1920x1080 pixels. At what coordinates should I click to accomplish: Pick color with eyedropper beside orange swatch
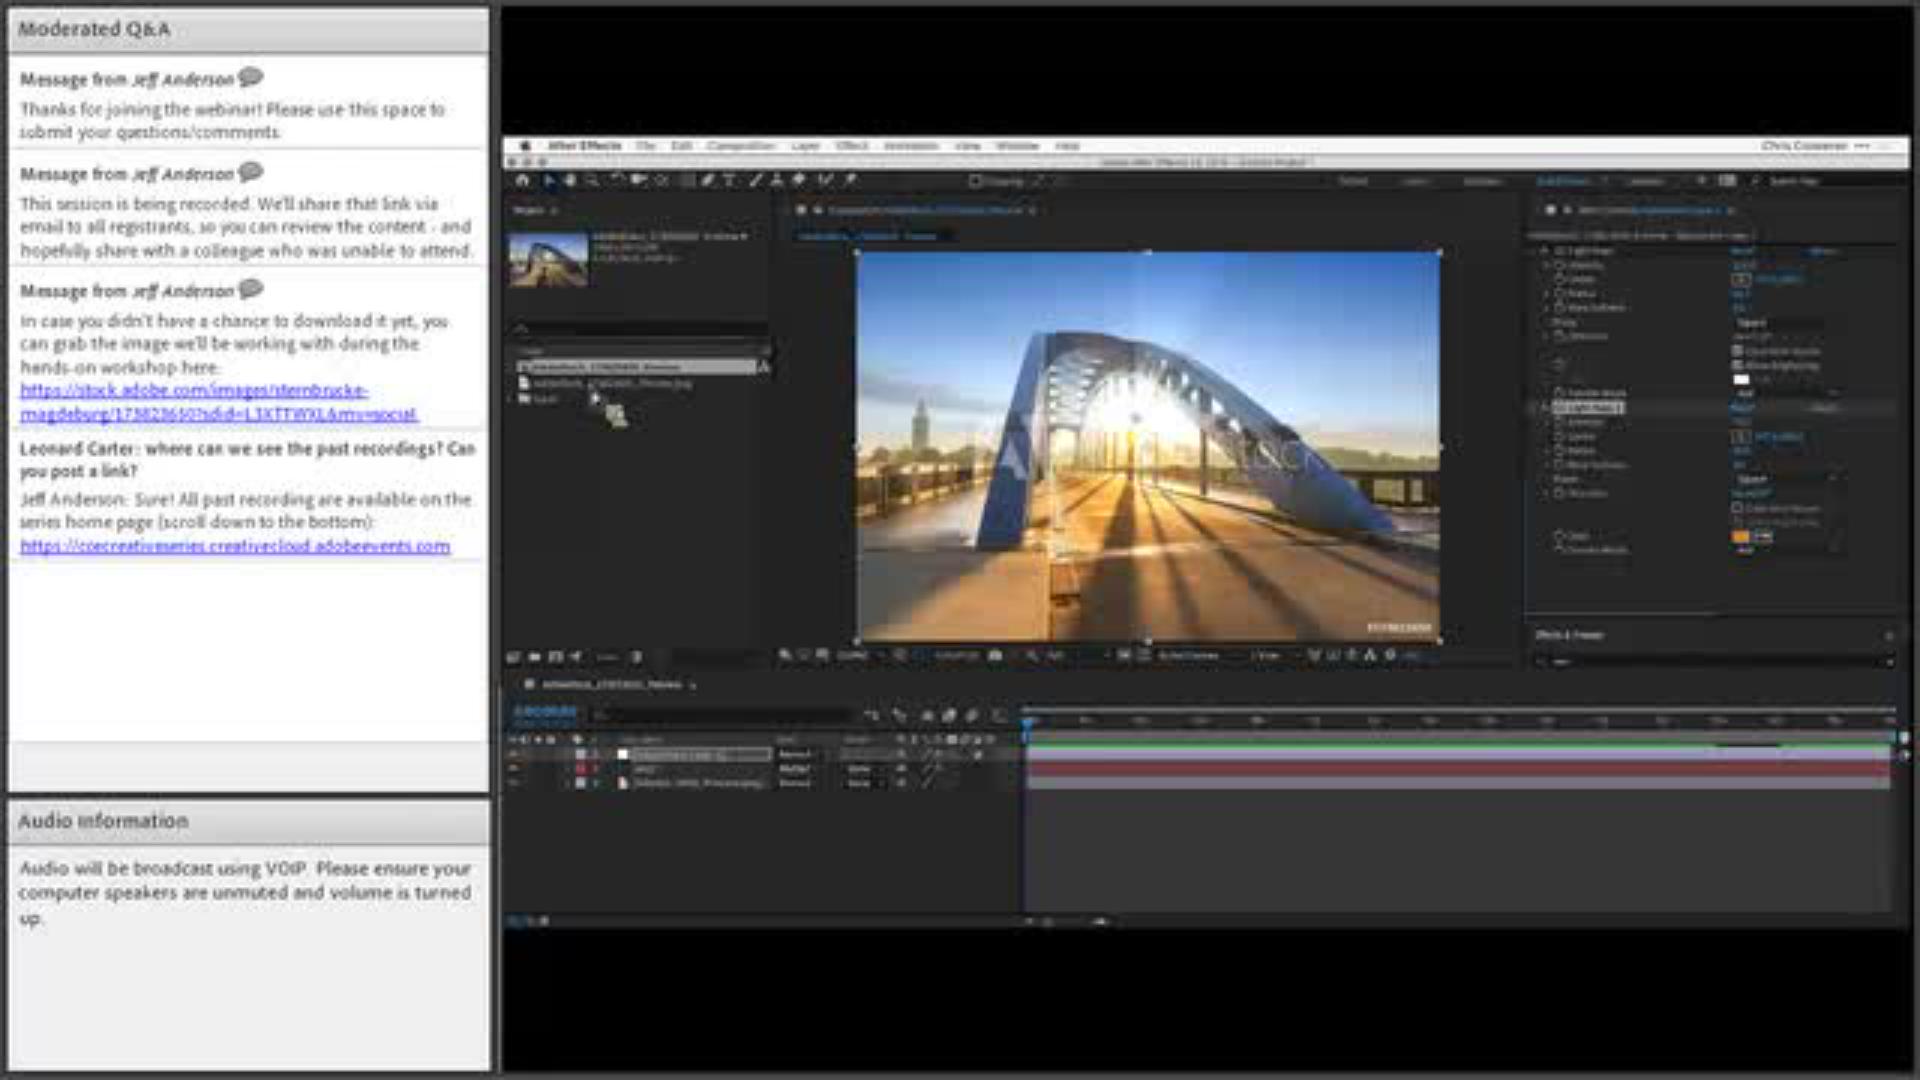[x=1763, y=537]
